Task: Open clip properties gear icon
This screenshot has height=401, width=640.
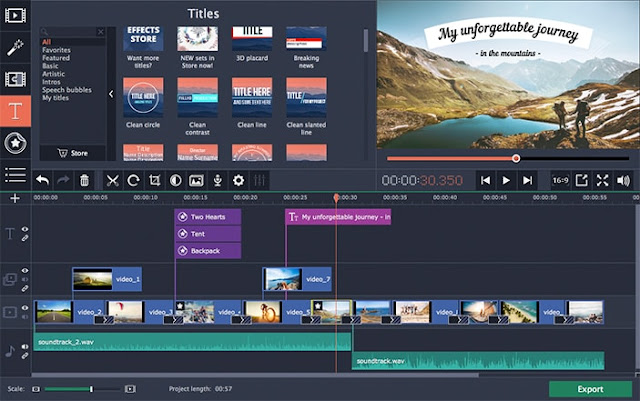Action: [x=238, y=180]
